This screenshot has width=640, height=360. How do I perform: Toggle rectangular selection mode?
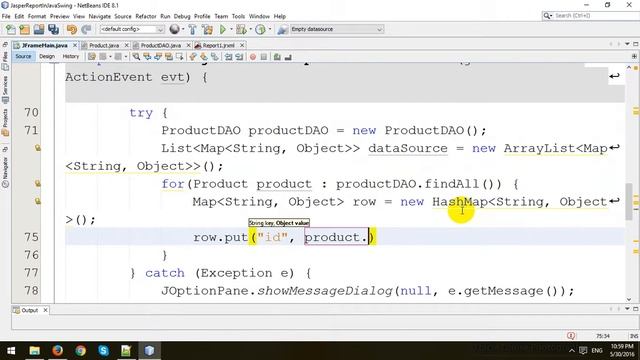(x=179, y=57)
